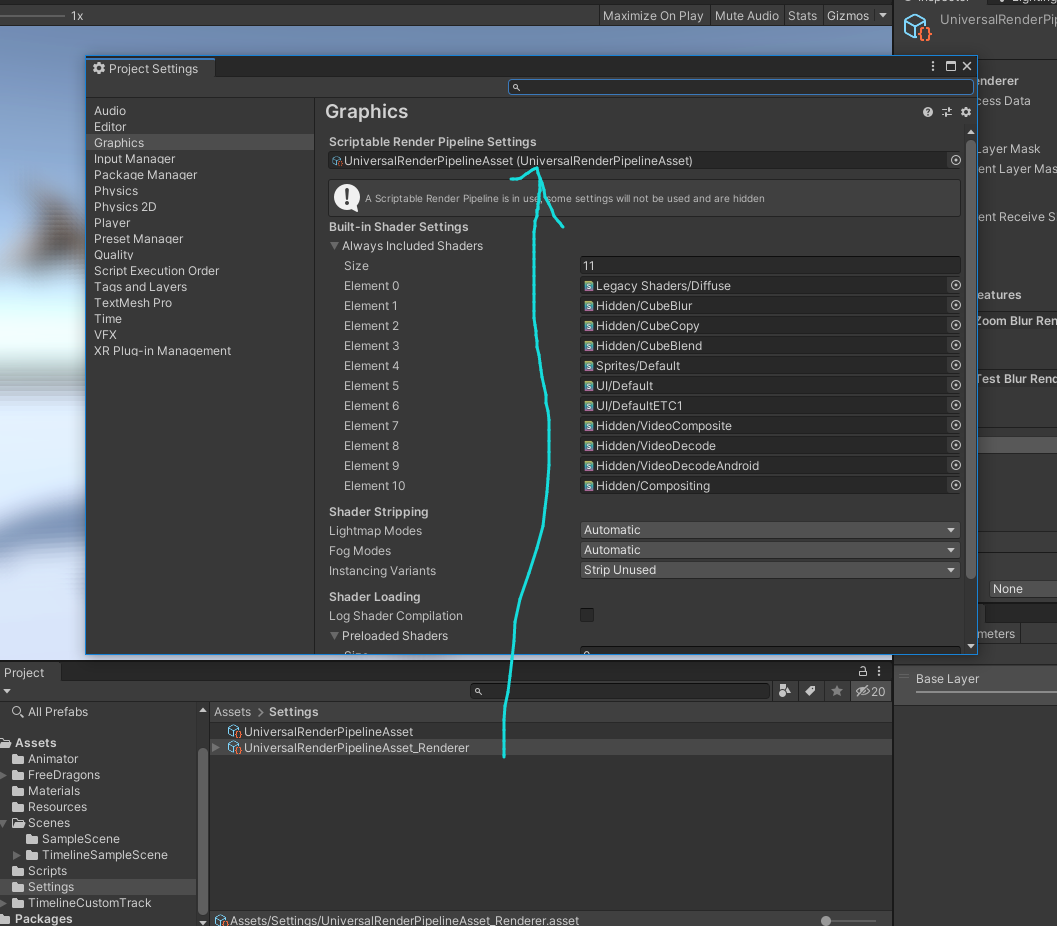Open the Lightmap Modes dropdown
1057x926 pixels.
(769, 530)
